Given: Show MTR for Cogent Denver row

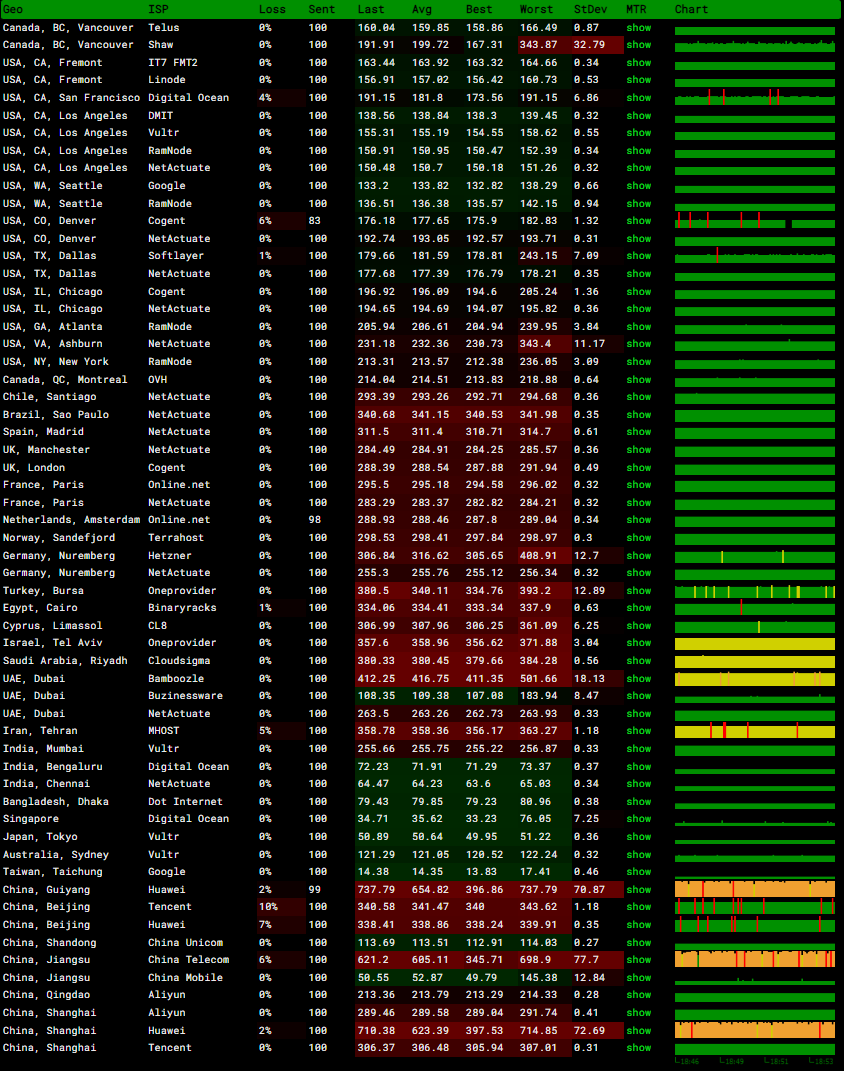Looking at the screenshot, I should point(638,221).
